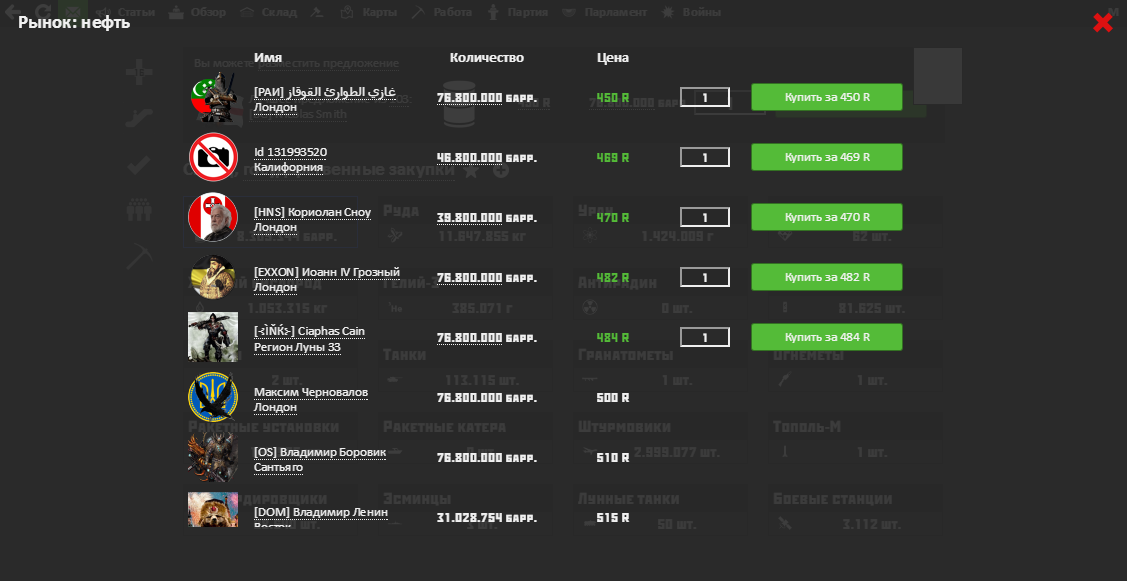
Task: Open the 'Калифорния' region link
Action: click(x=288, y=167)
